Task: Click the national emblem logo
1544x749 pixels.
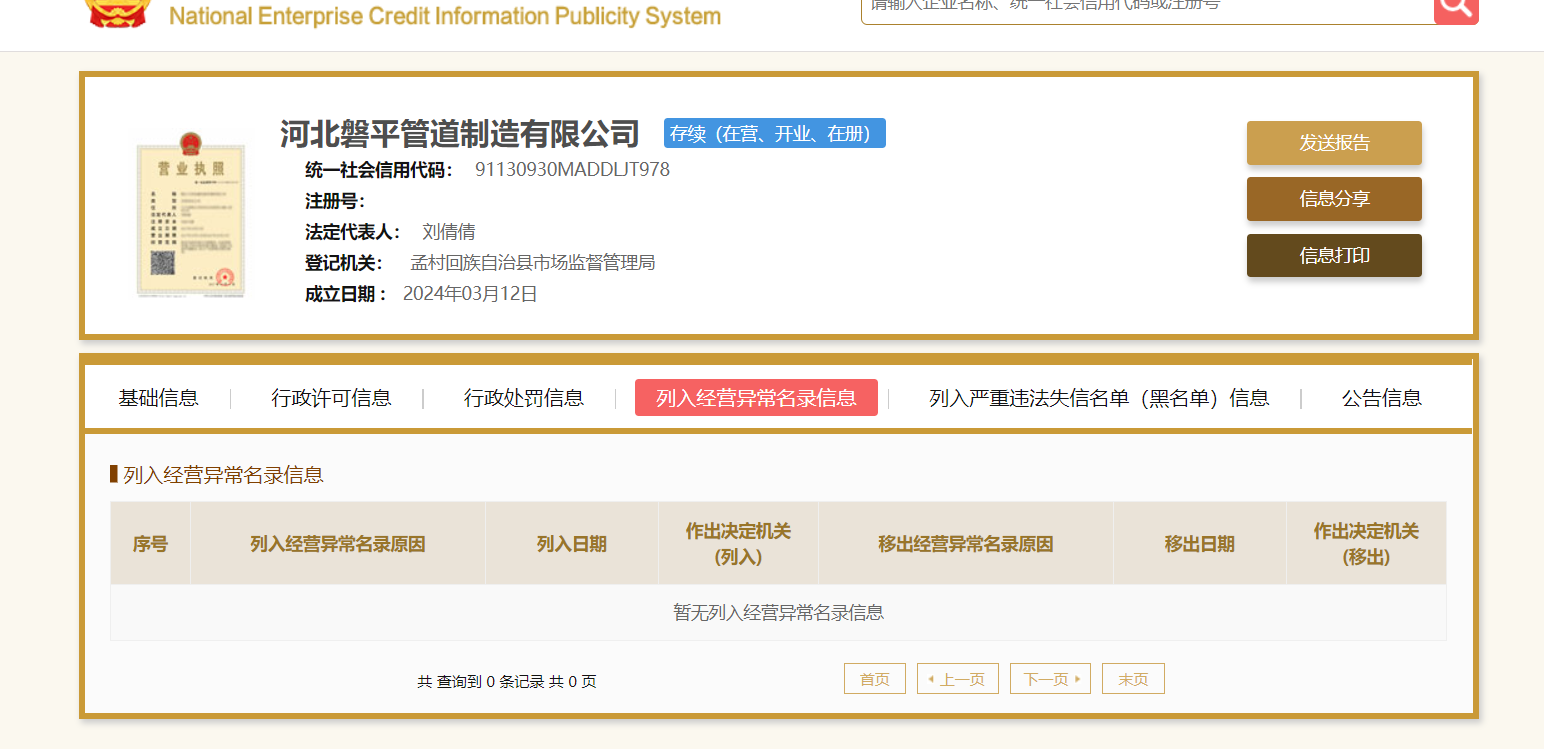Action: 116,12
